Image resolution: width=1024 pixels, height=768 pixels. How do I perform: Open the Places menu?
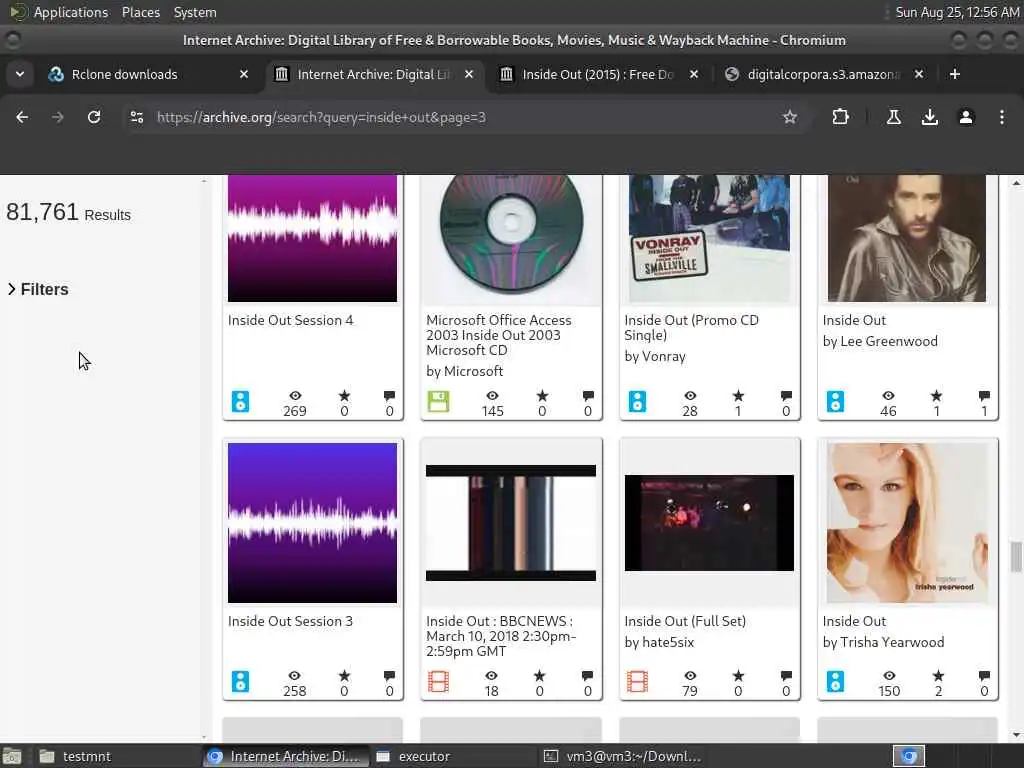point(140,12)
